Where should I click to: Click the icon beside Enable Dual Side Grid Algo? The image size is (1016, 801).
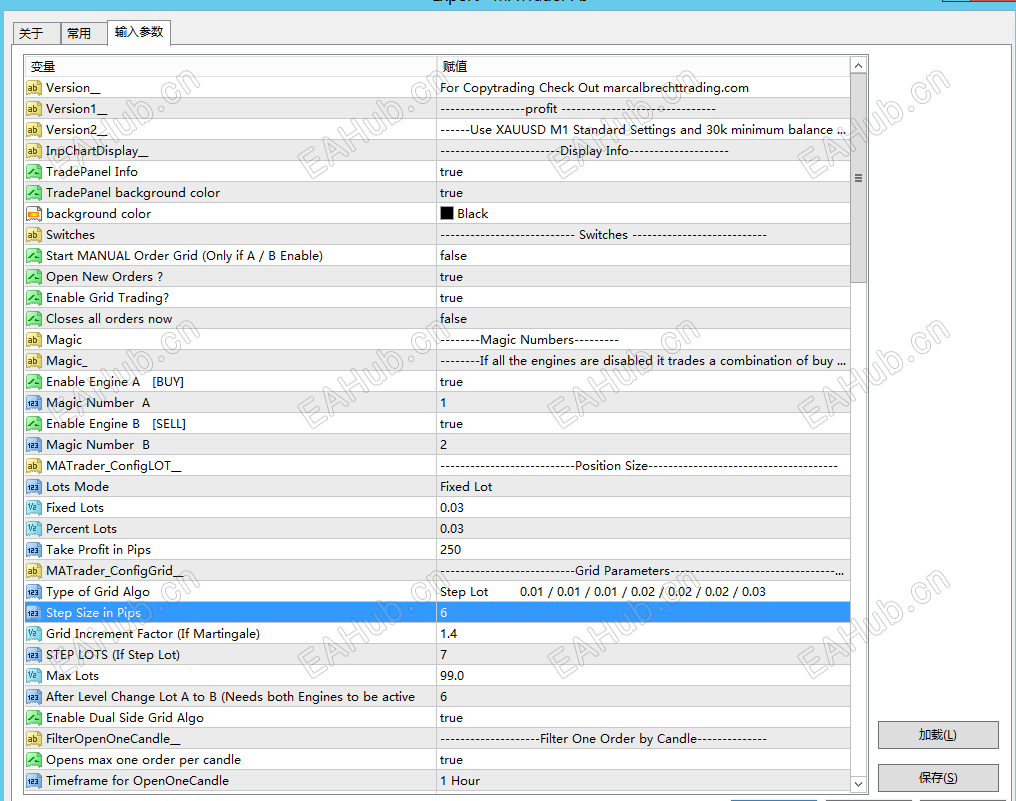34,718
